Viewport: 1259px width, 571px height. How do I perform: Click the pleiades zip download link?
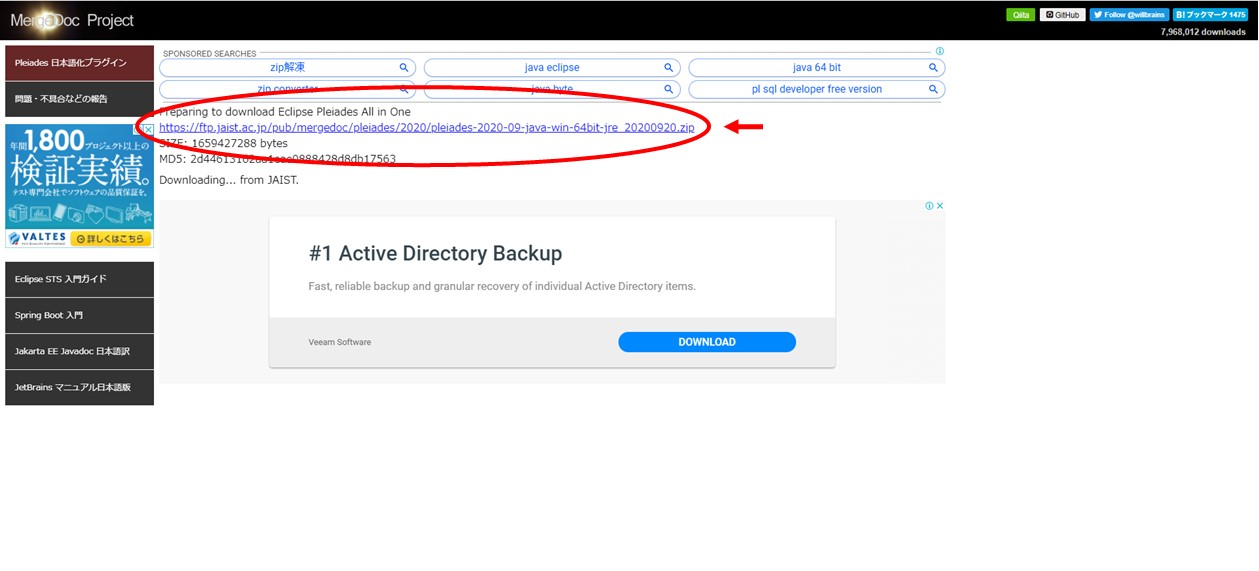click(427, 128)
